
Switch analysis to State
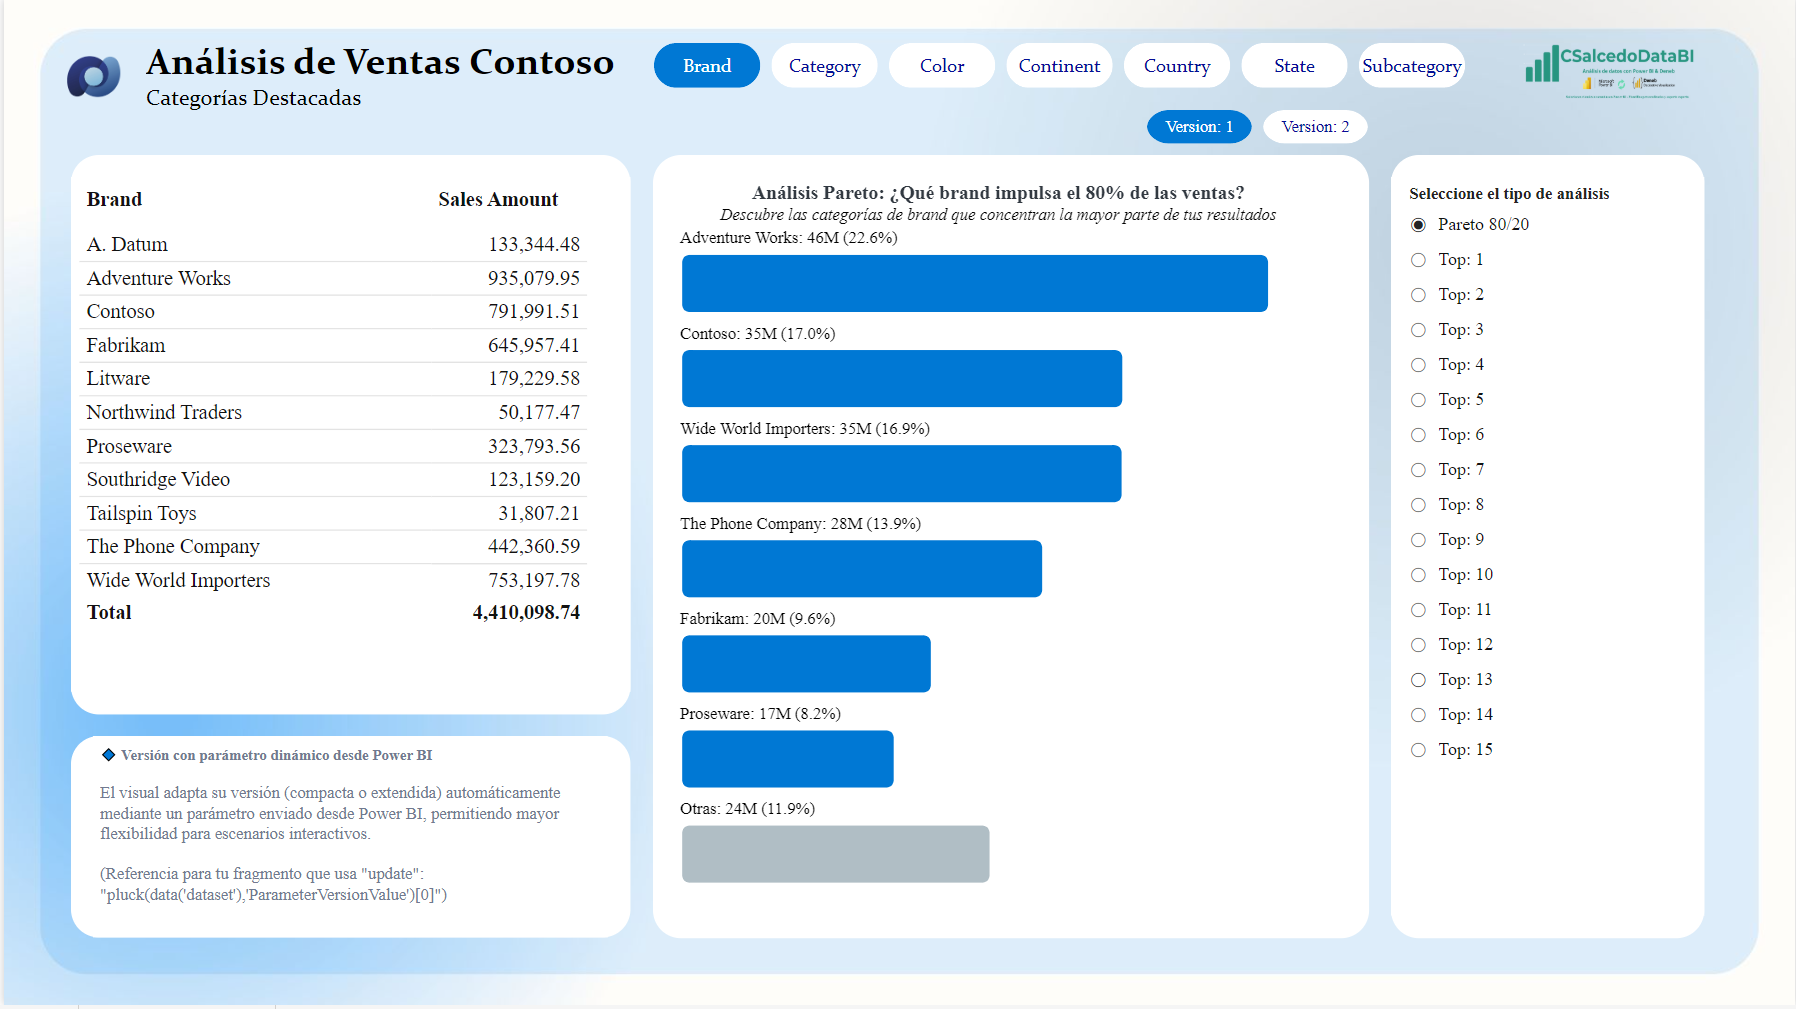1294,66
